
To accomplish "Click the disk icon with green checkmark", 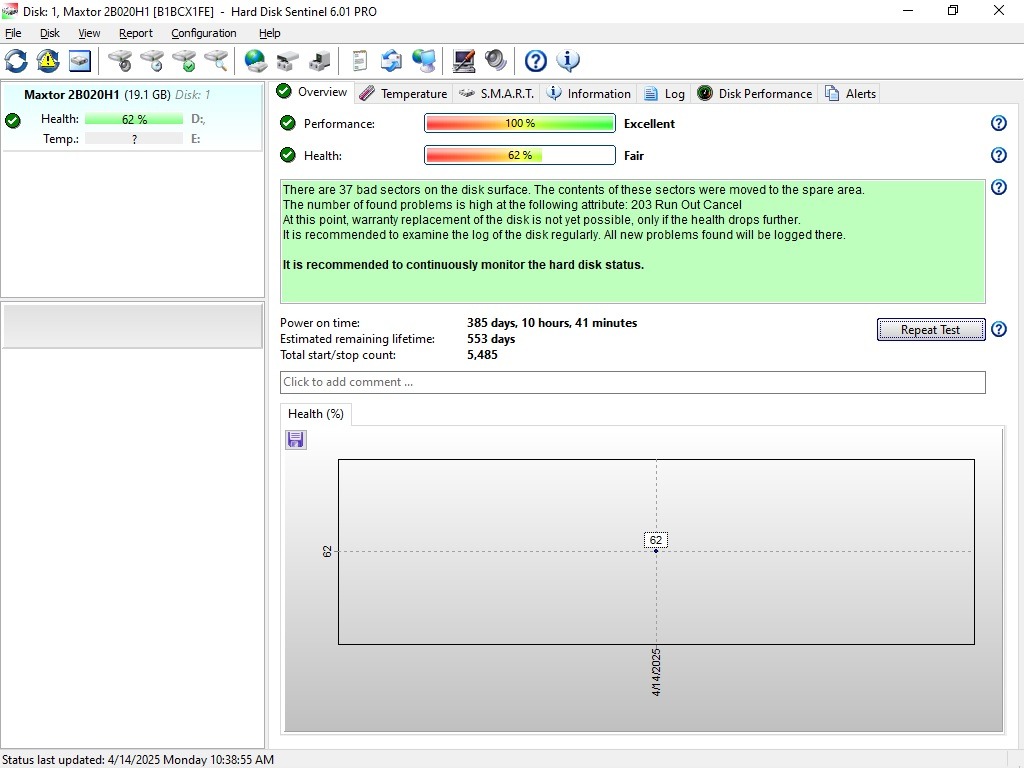I will point(184,61).
